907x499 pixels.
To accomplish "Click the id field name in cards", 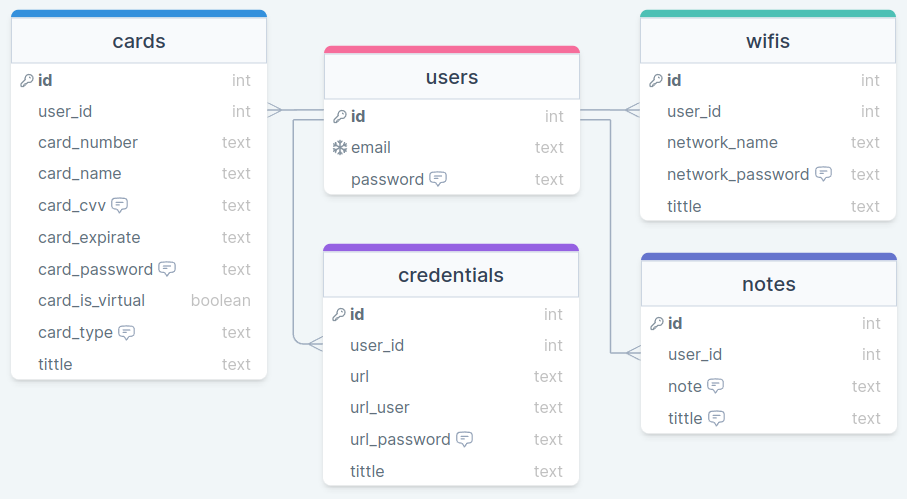I will (x=45, y=80).
